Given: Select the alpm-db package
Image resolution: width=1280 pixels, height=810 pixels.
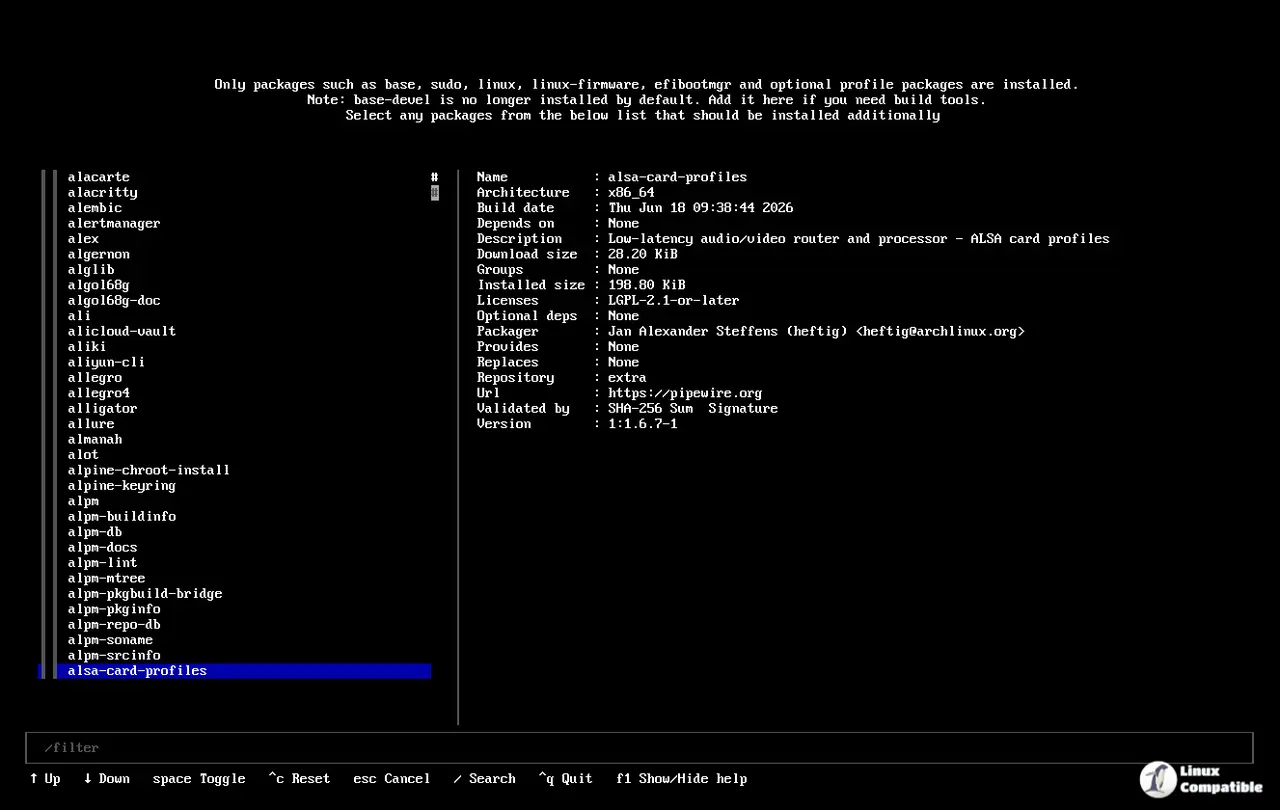Looking at the screenshot, I should [x=94, y=532].
